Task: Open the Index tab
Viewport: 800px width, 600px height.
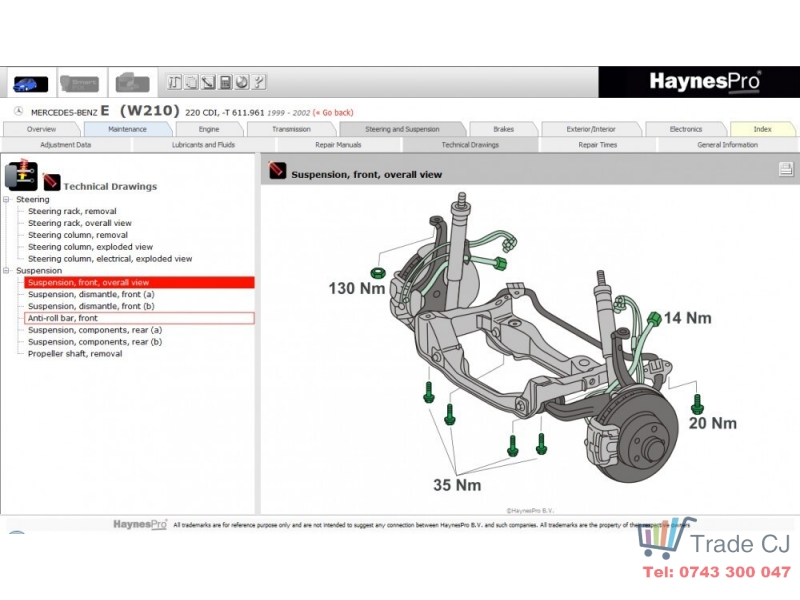Action: [762, 129]
